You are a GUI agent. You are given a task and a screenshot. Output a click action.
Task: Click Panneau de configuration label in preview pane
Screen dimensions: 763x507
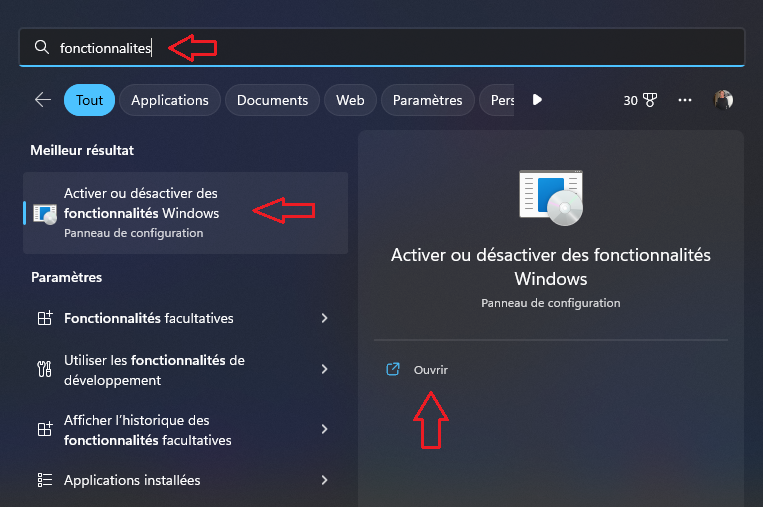pos(551,303)
